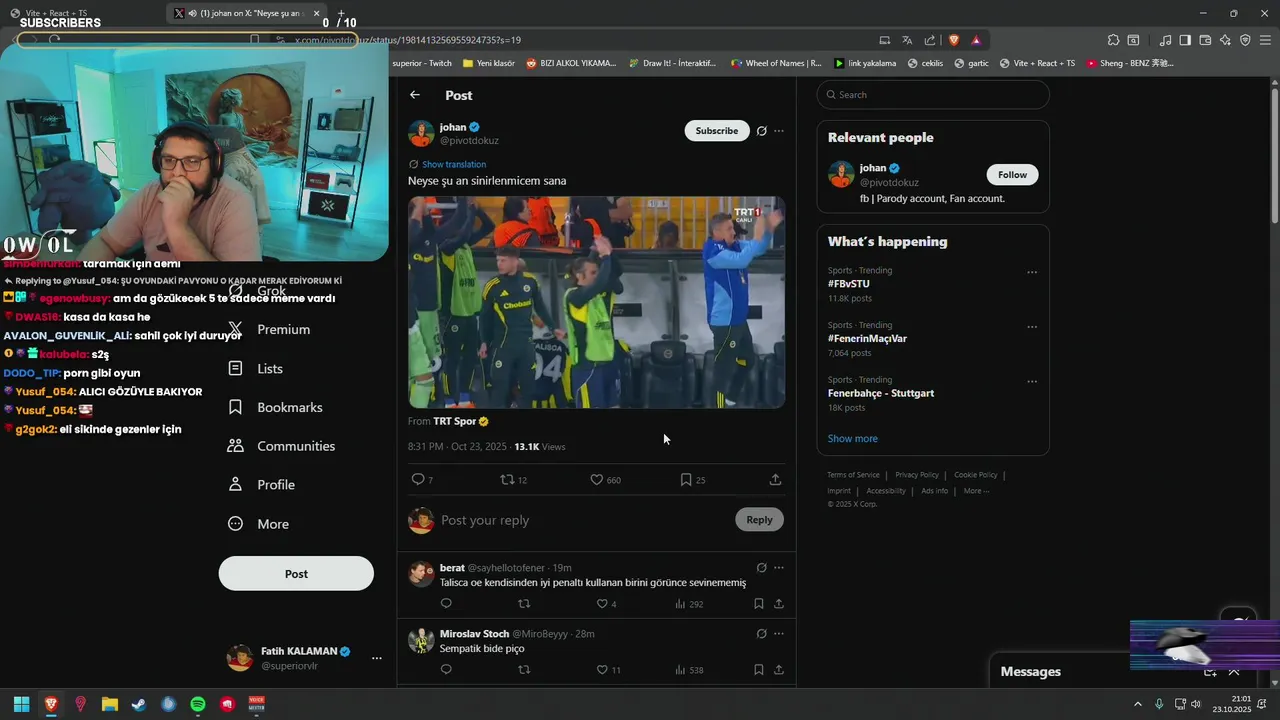
Task: Switch to the johan on X browser tab
Action: tap(246, 13)
